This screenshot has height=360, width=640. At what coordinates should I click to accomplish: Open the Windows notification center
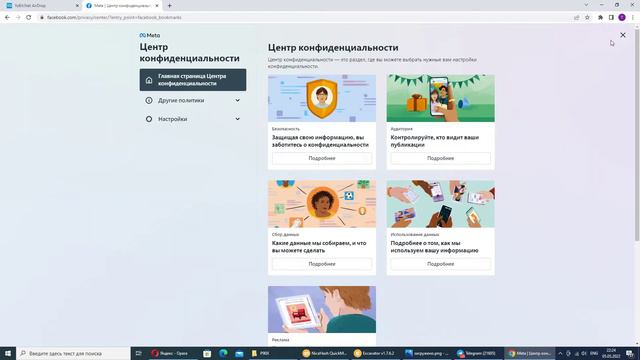point(630,353)
